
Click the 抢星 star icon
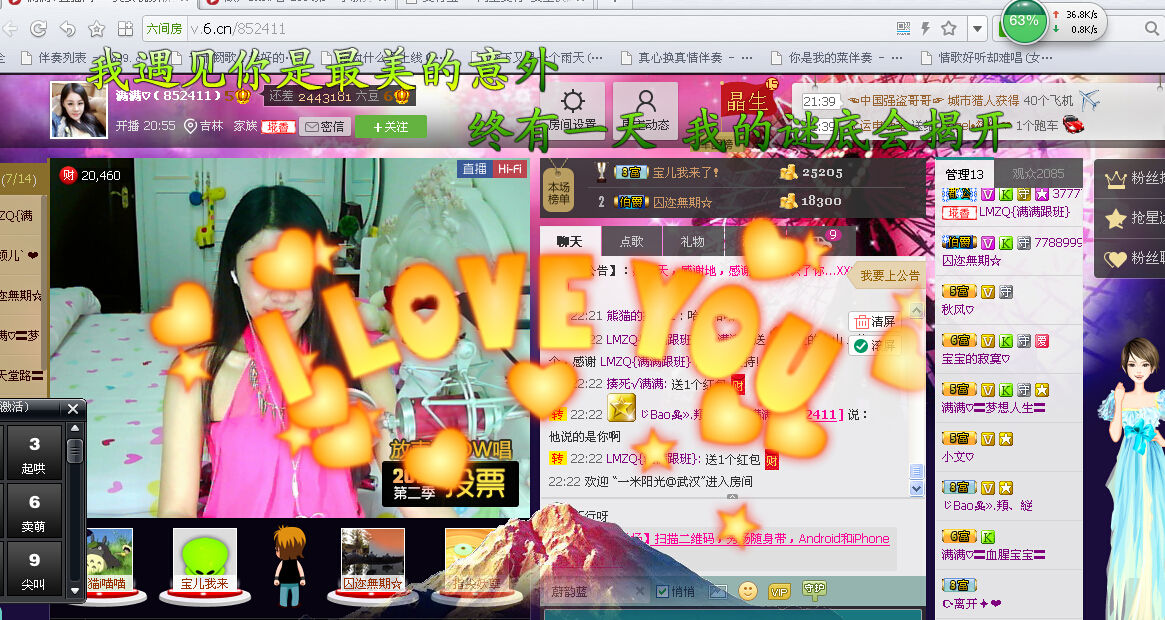[x=1115, y=218]
